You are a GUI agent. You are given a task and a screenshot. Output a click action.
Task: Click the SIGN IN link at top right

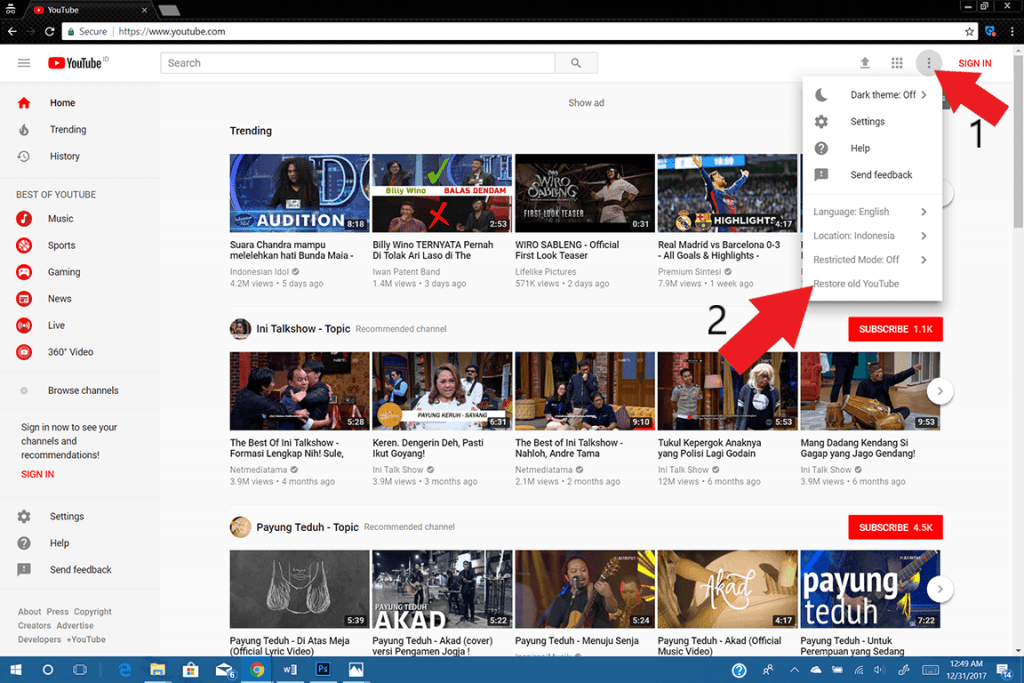[974, 63]
